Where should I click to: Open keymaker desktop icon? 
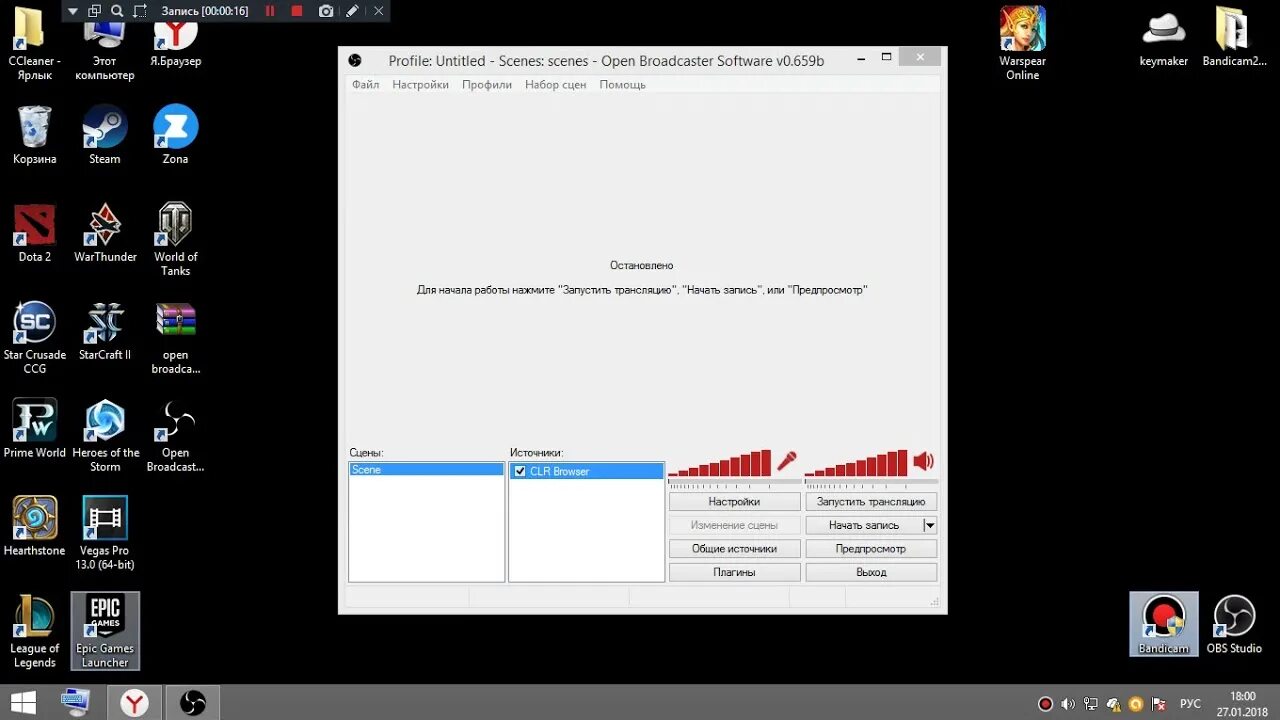tap(1164, 37)
